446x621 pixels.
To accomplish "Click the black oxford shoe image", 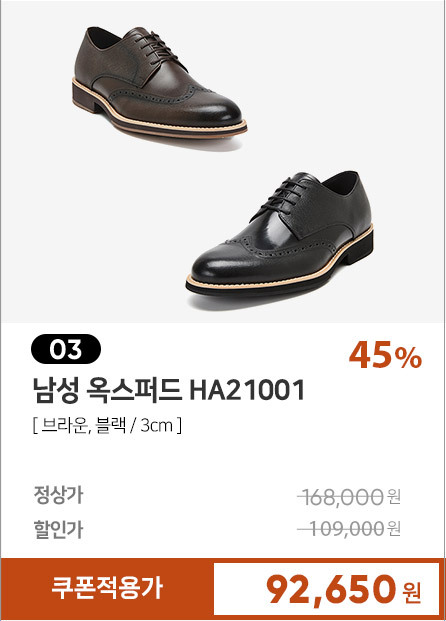I will pyautogui.click(x=280, y=233).
